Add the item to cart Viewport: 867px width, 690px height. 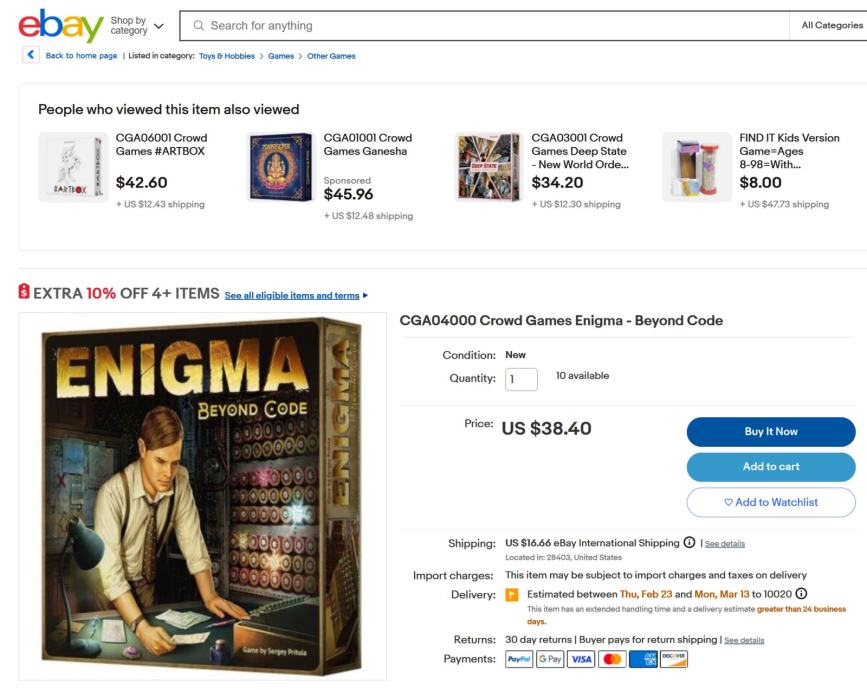(770, 467)
